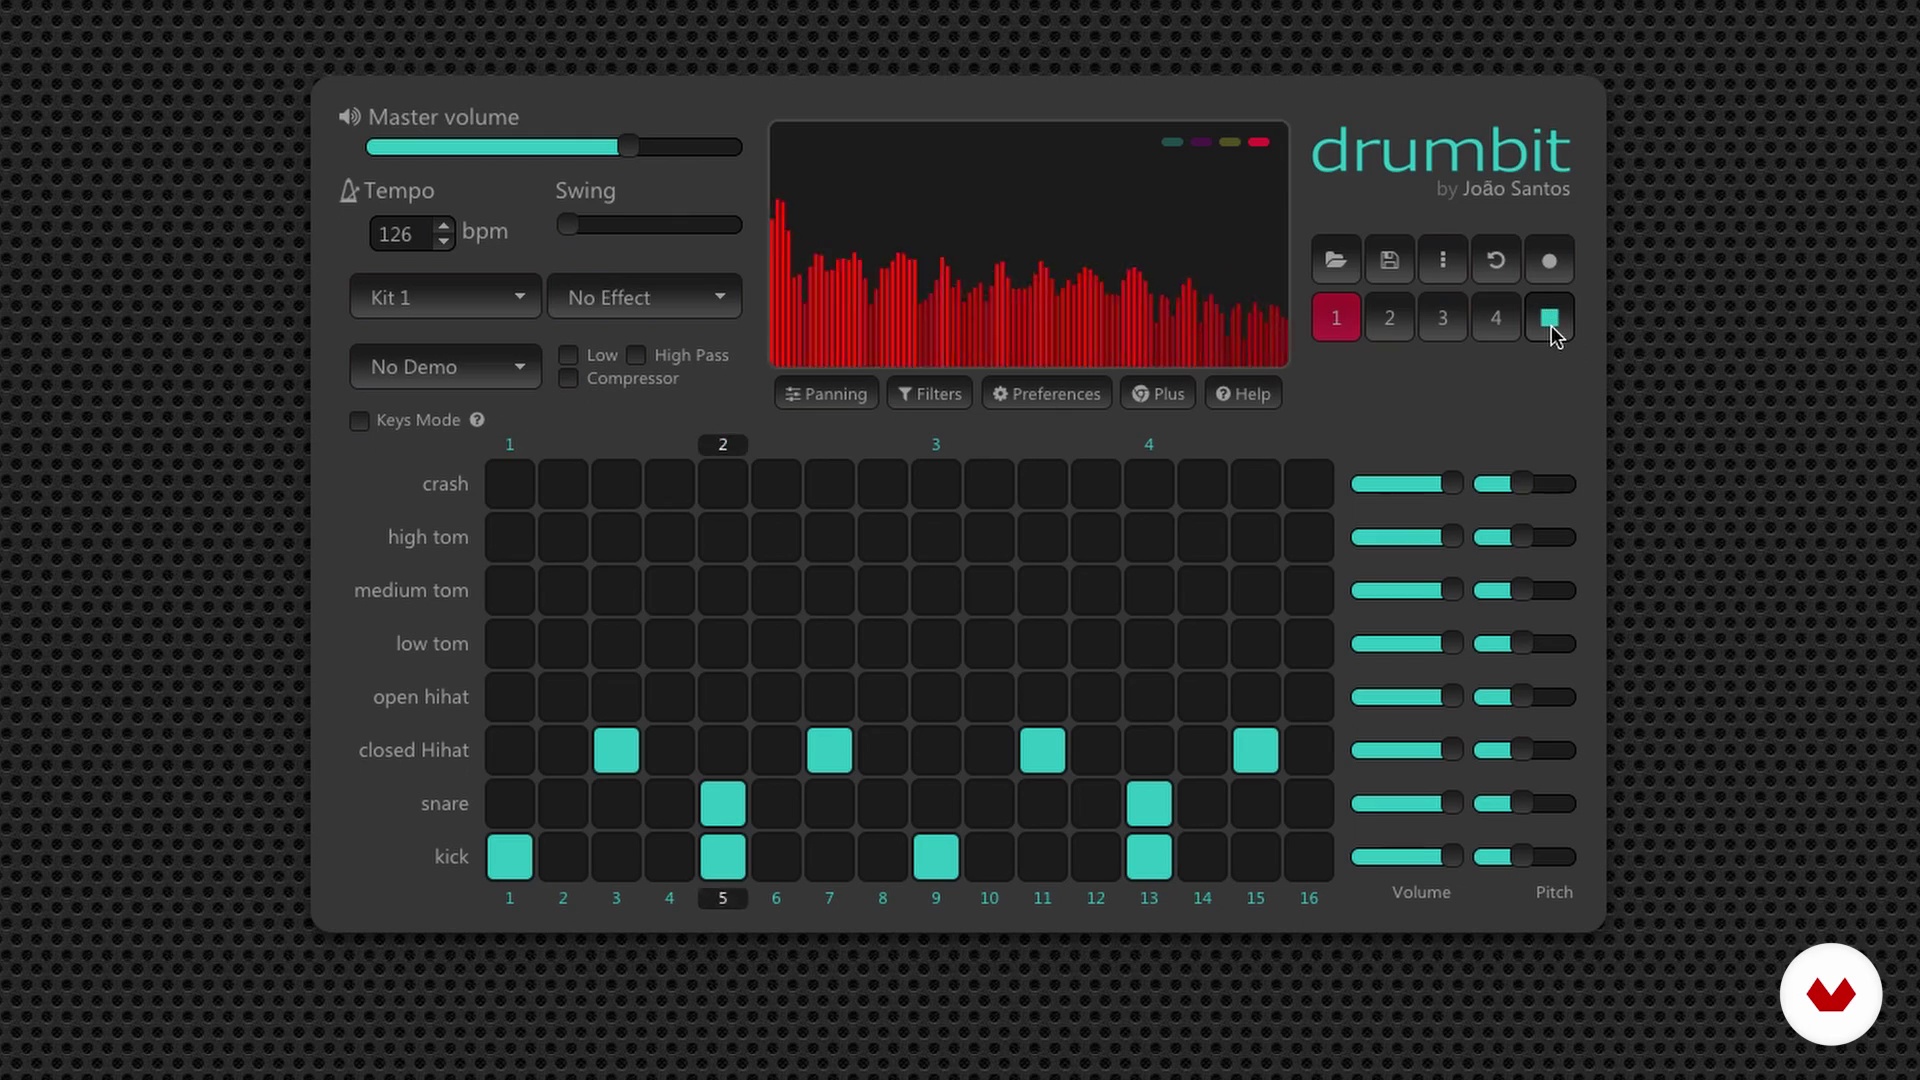This screenshot has width=1920, height=1080.
Task: Adjust the crash pitch slider
Action: [1524, 484]
